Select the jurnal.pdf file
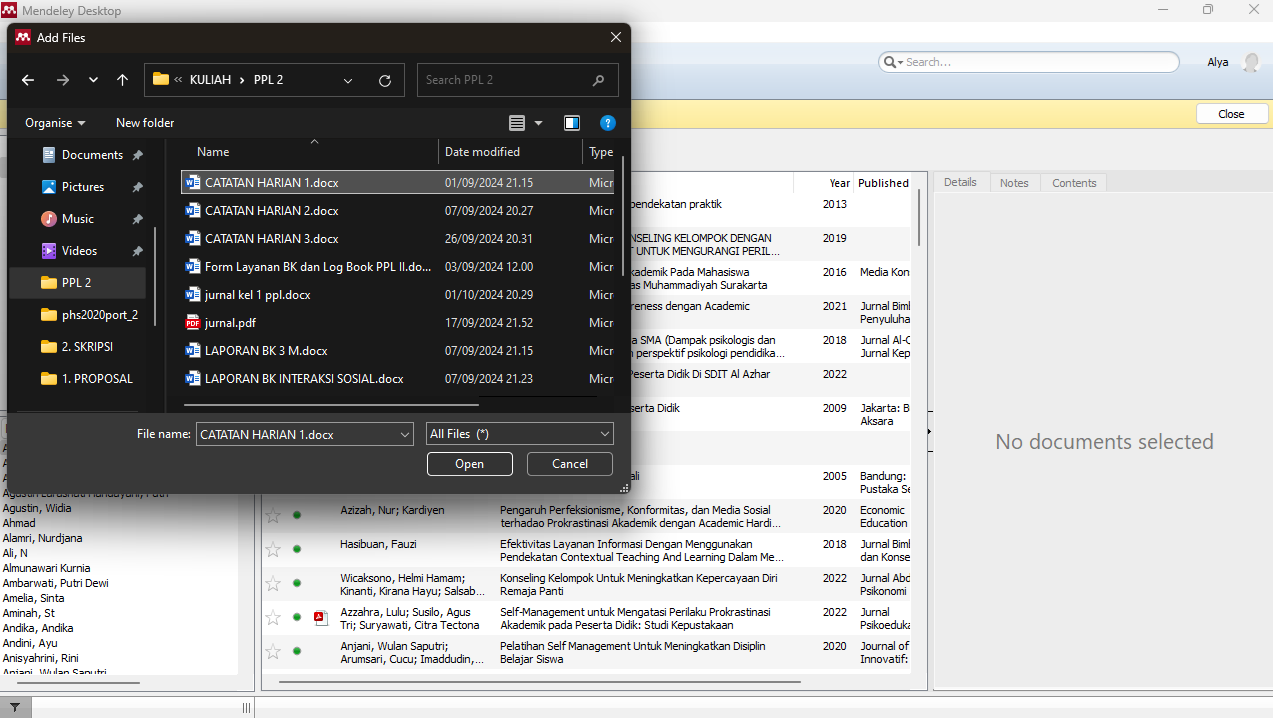1273x718 pixels. [x=230, y=323]
